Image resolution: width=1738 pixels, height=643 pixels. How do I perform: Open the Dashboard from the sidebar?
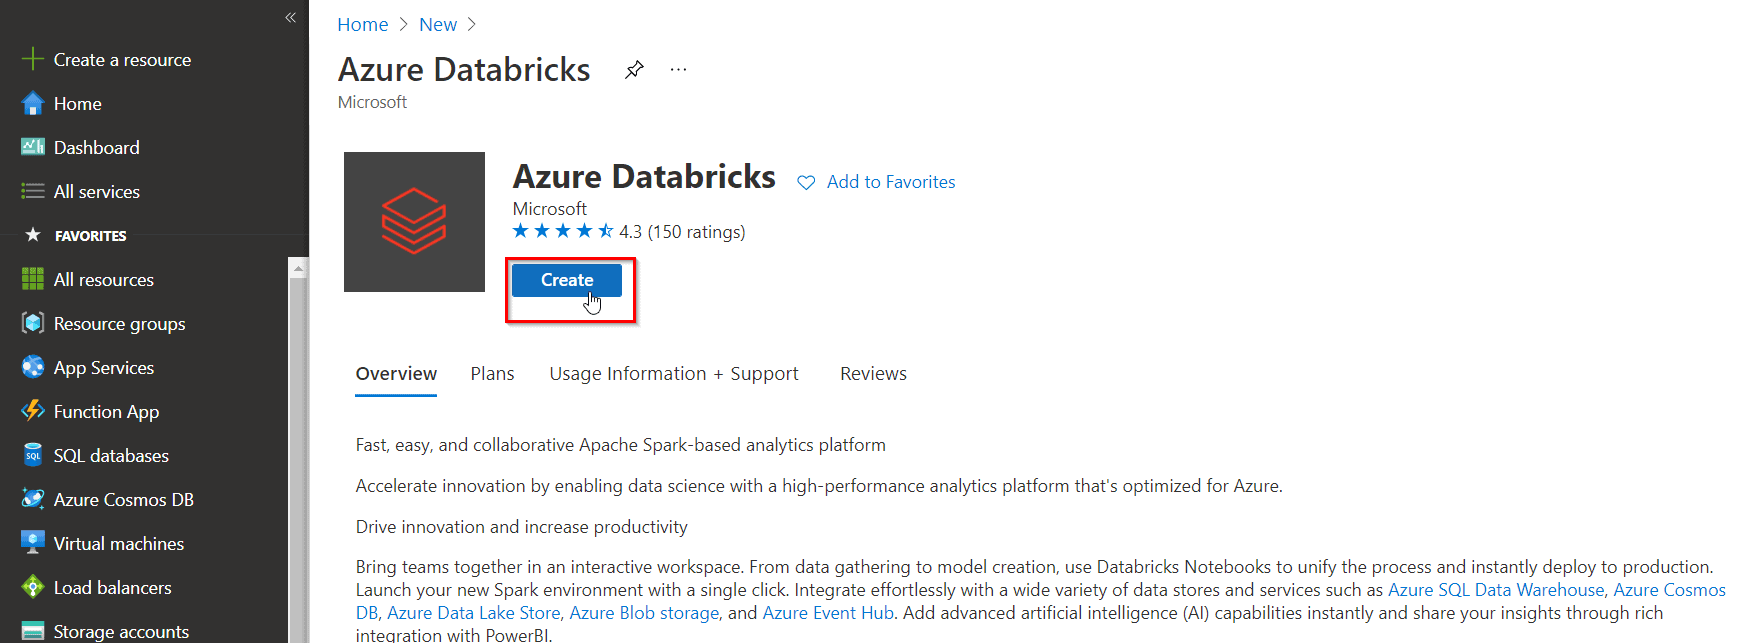96,147
